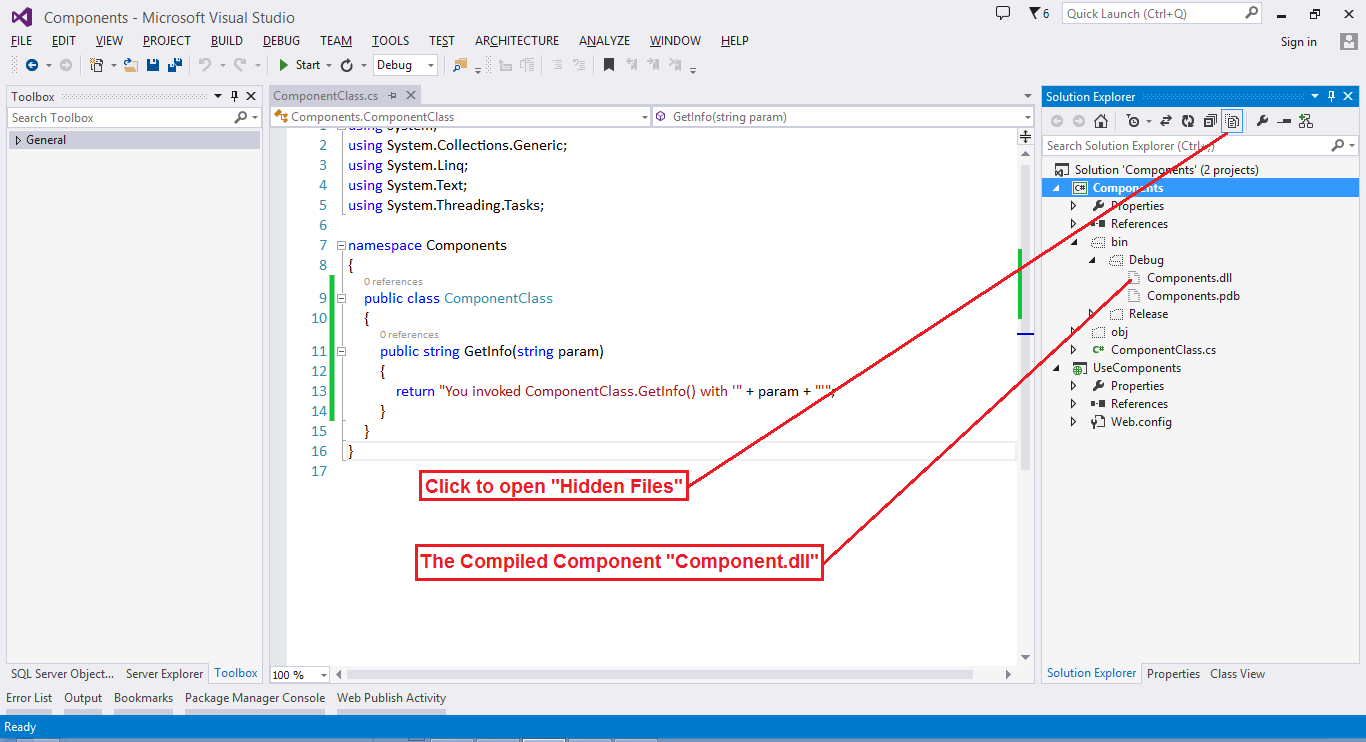
Task: Switch to the Server Explorer tab
Action: point(163,674)
